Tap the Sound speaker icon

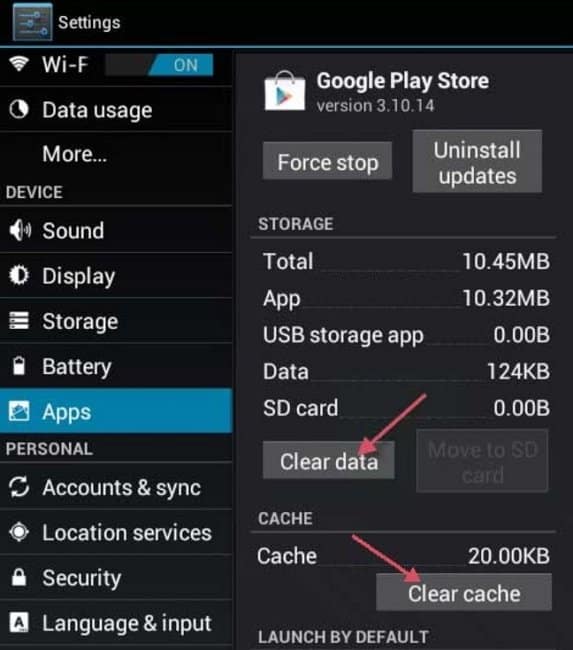point(20,230)
